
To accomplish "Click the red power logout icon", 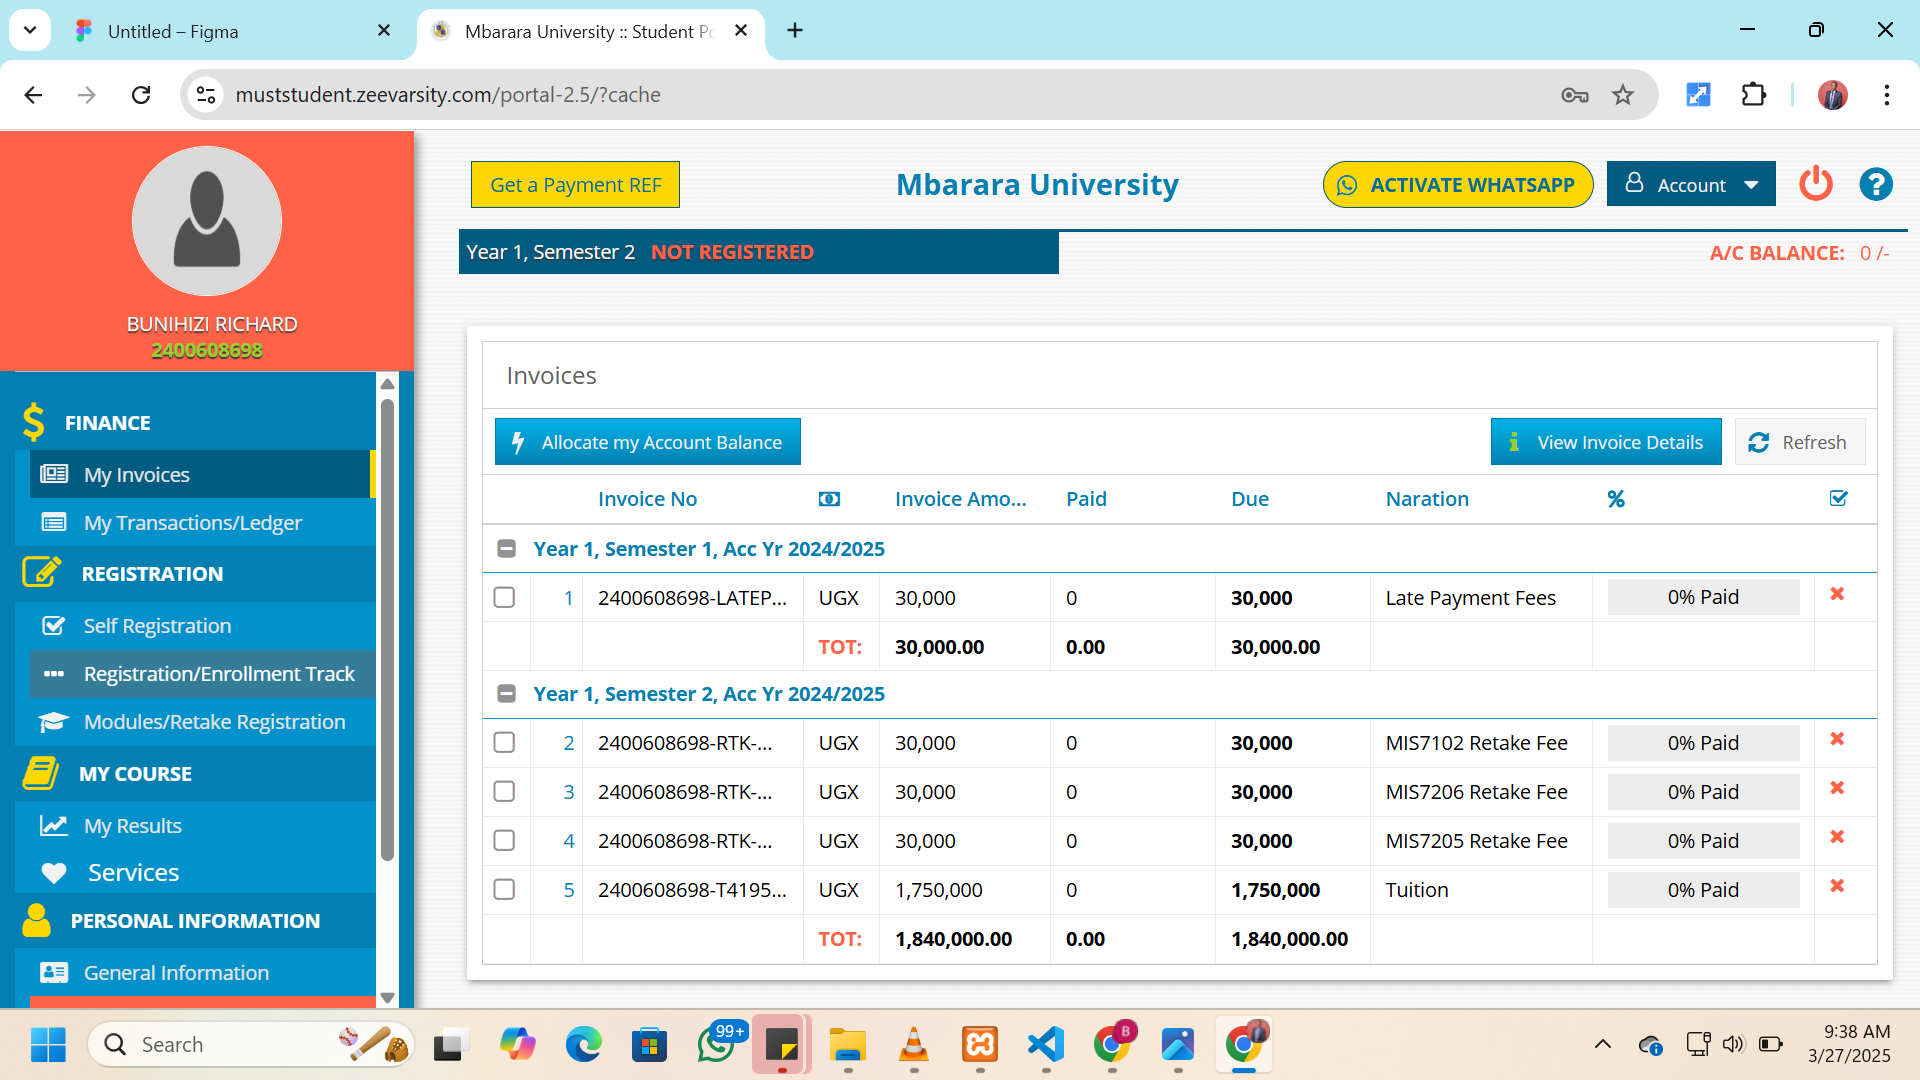I will tap(1815, 184).
